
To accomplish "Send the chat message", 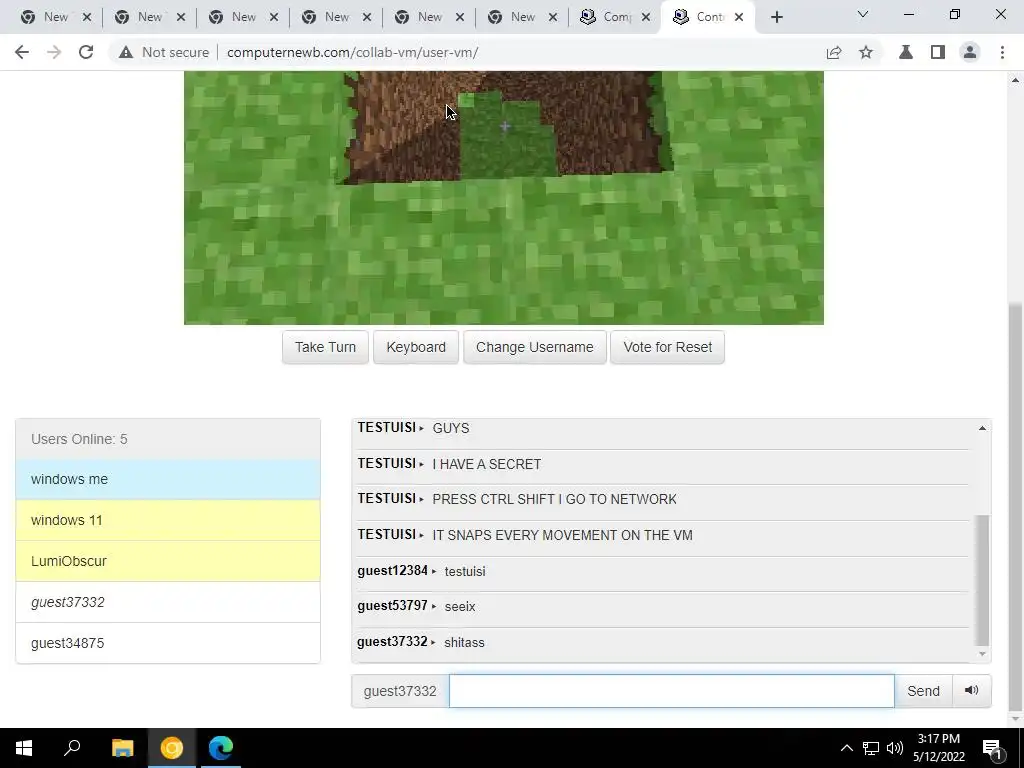I will point(923,691).
